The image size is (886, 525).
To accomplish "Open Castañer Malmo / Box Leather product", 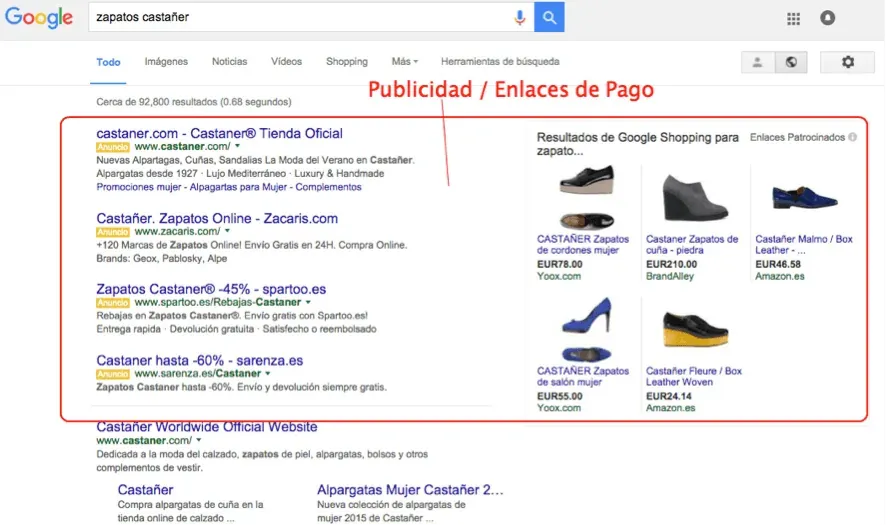I will click(804, 245).
